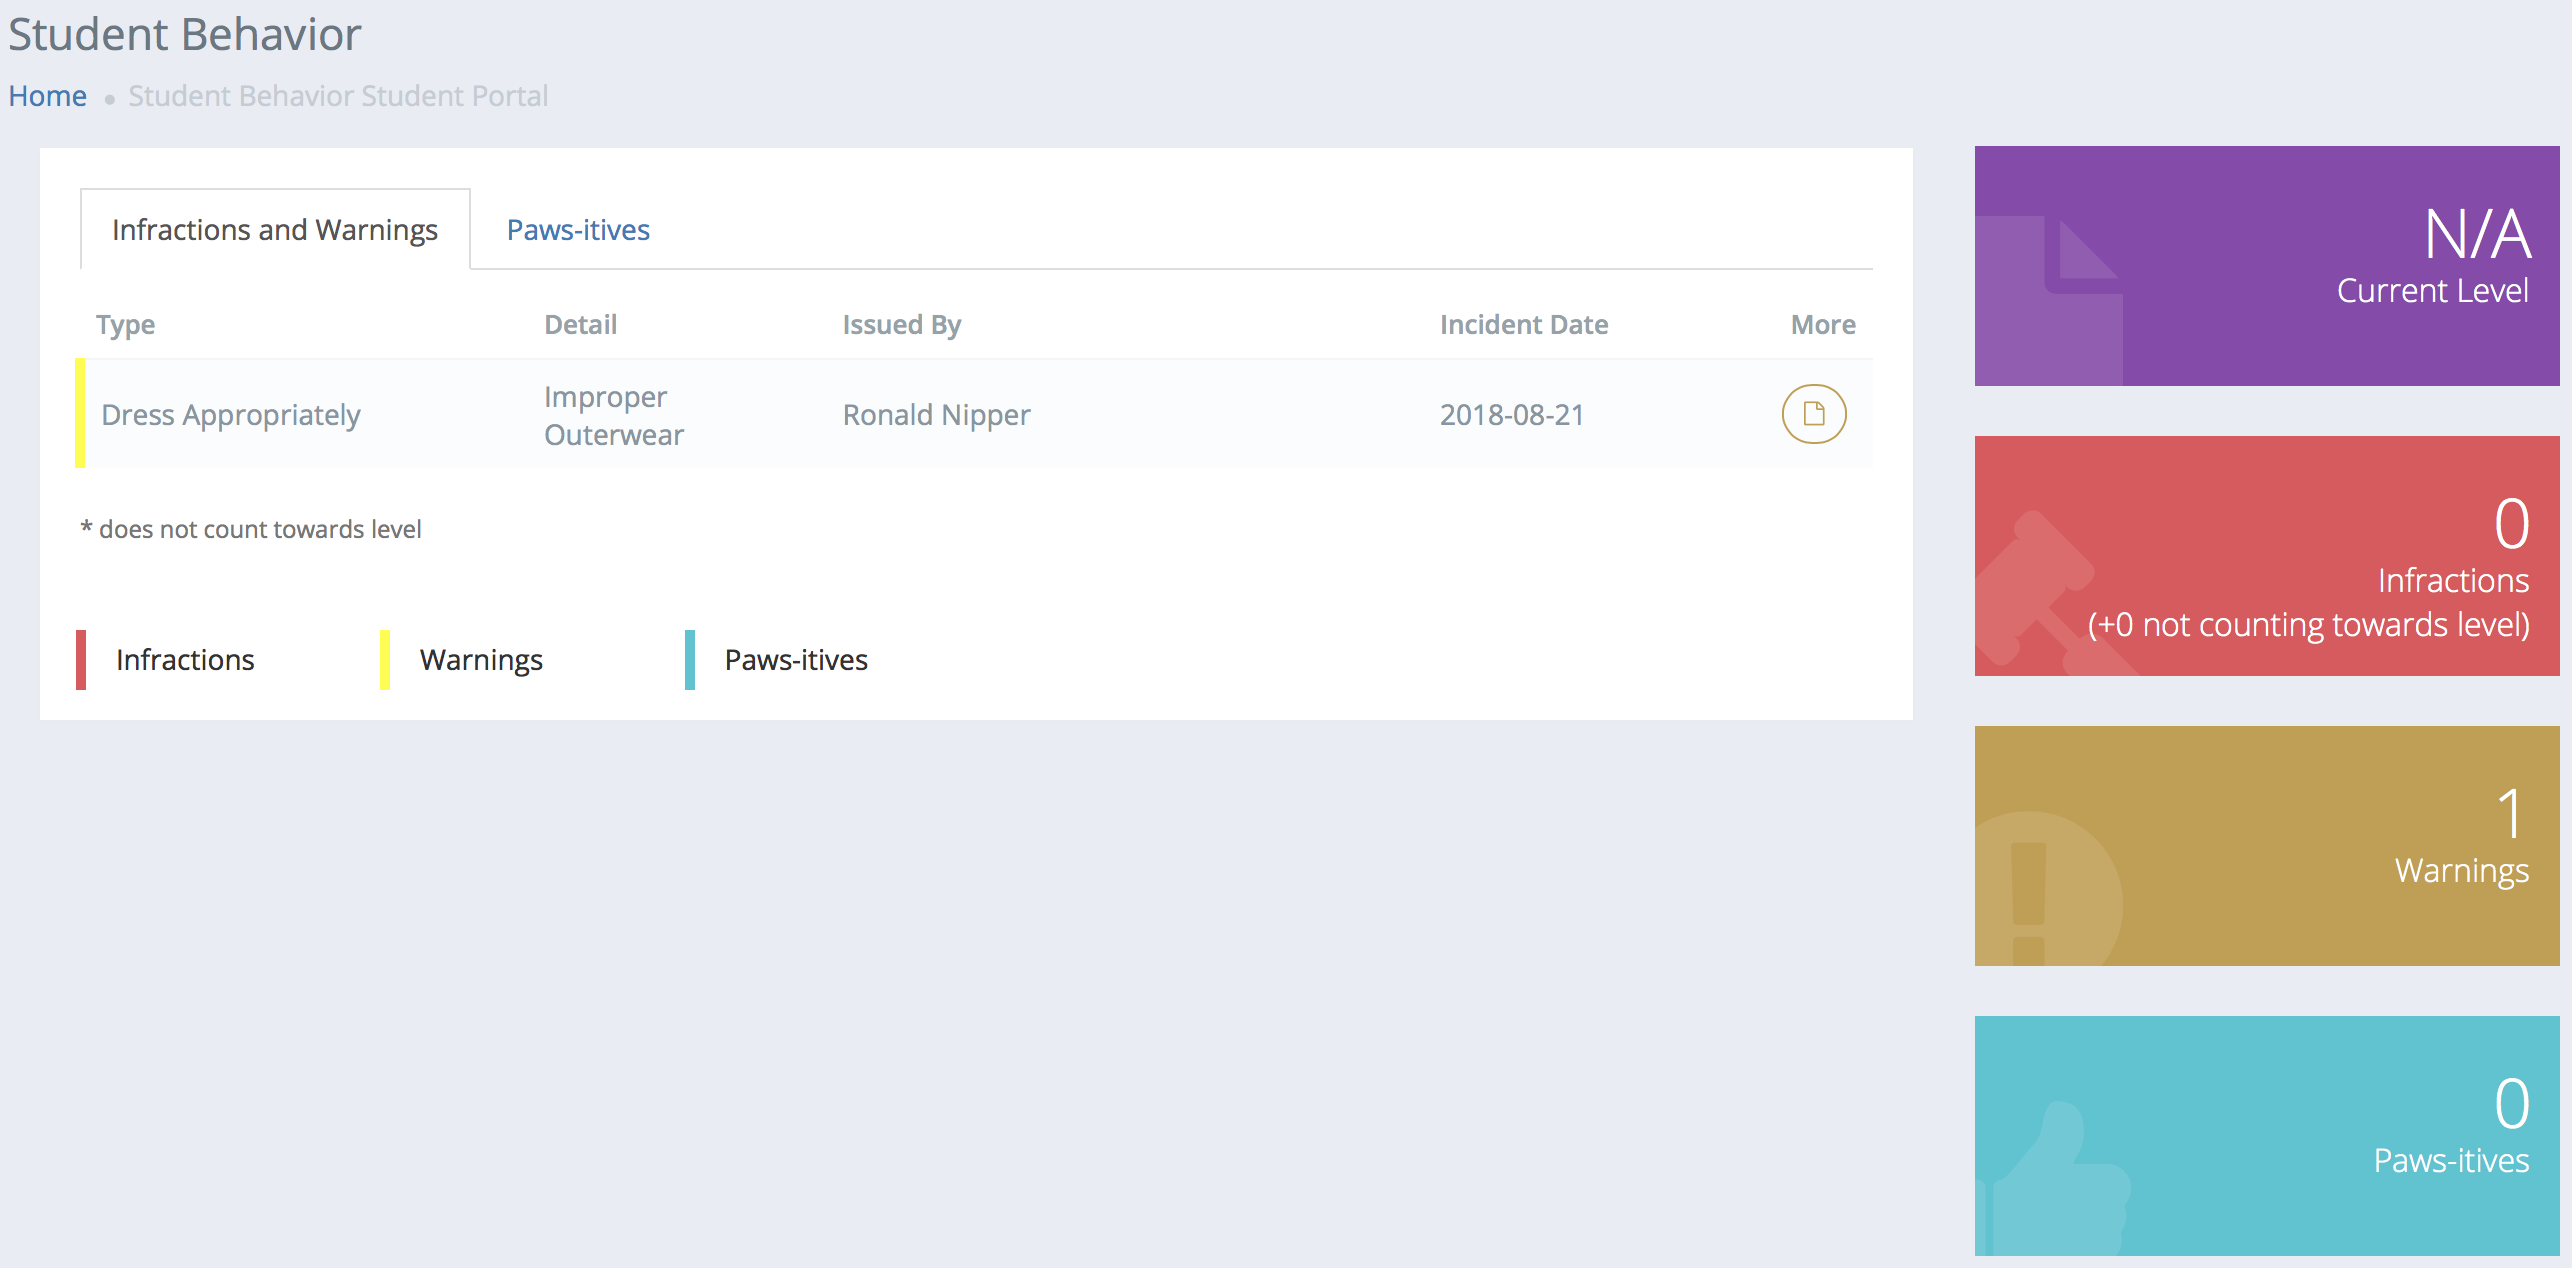
Task: Click the More column header
Action: coord(1823,325)
